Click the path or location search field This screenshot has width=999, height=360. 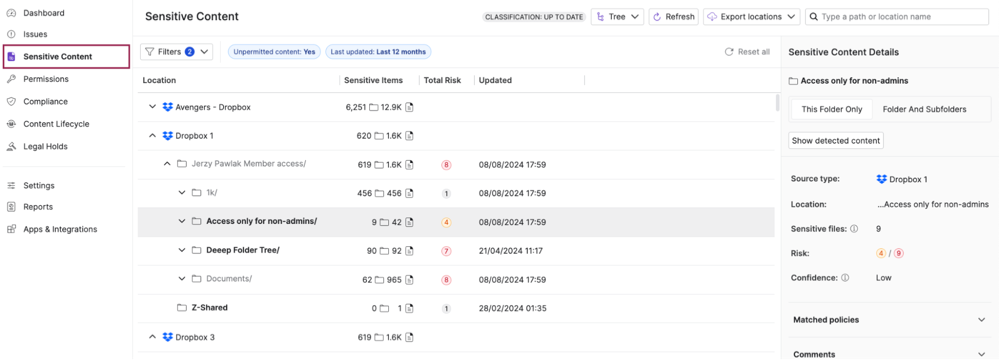click(897, 17)
